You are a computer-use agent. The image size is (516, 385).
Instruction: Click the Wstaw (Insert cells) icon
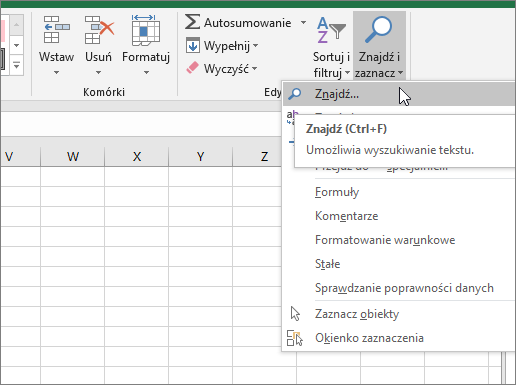pyautogui.click(x=56, y=30)
